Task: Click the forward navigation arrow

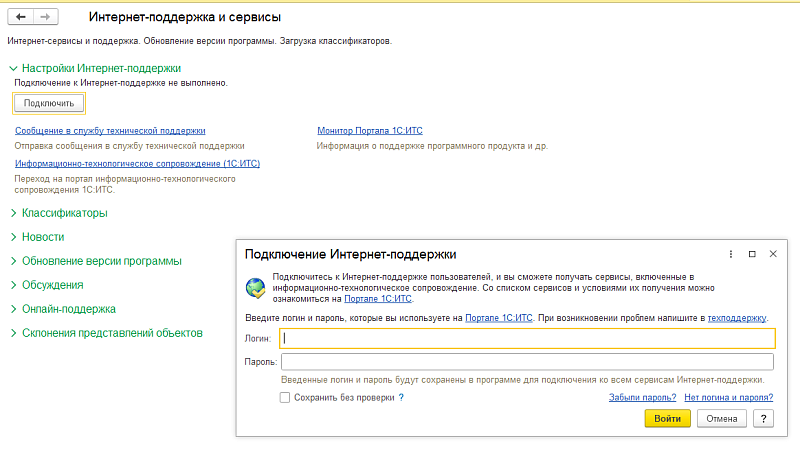Action: click(x=44, y=18)
